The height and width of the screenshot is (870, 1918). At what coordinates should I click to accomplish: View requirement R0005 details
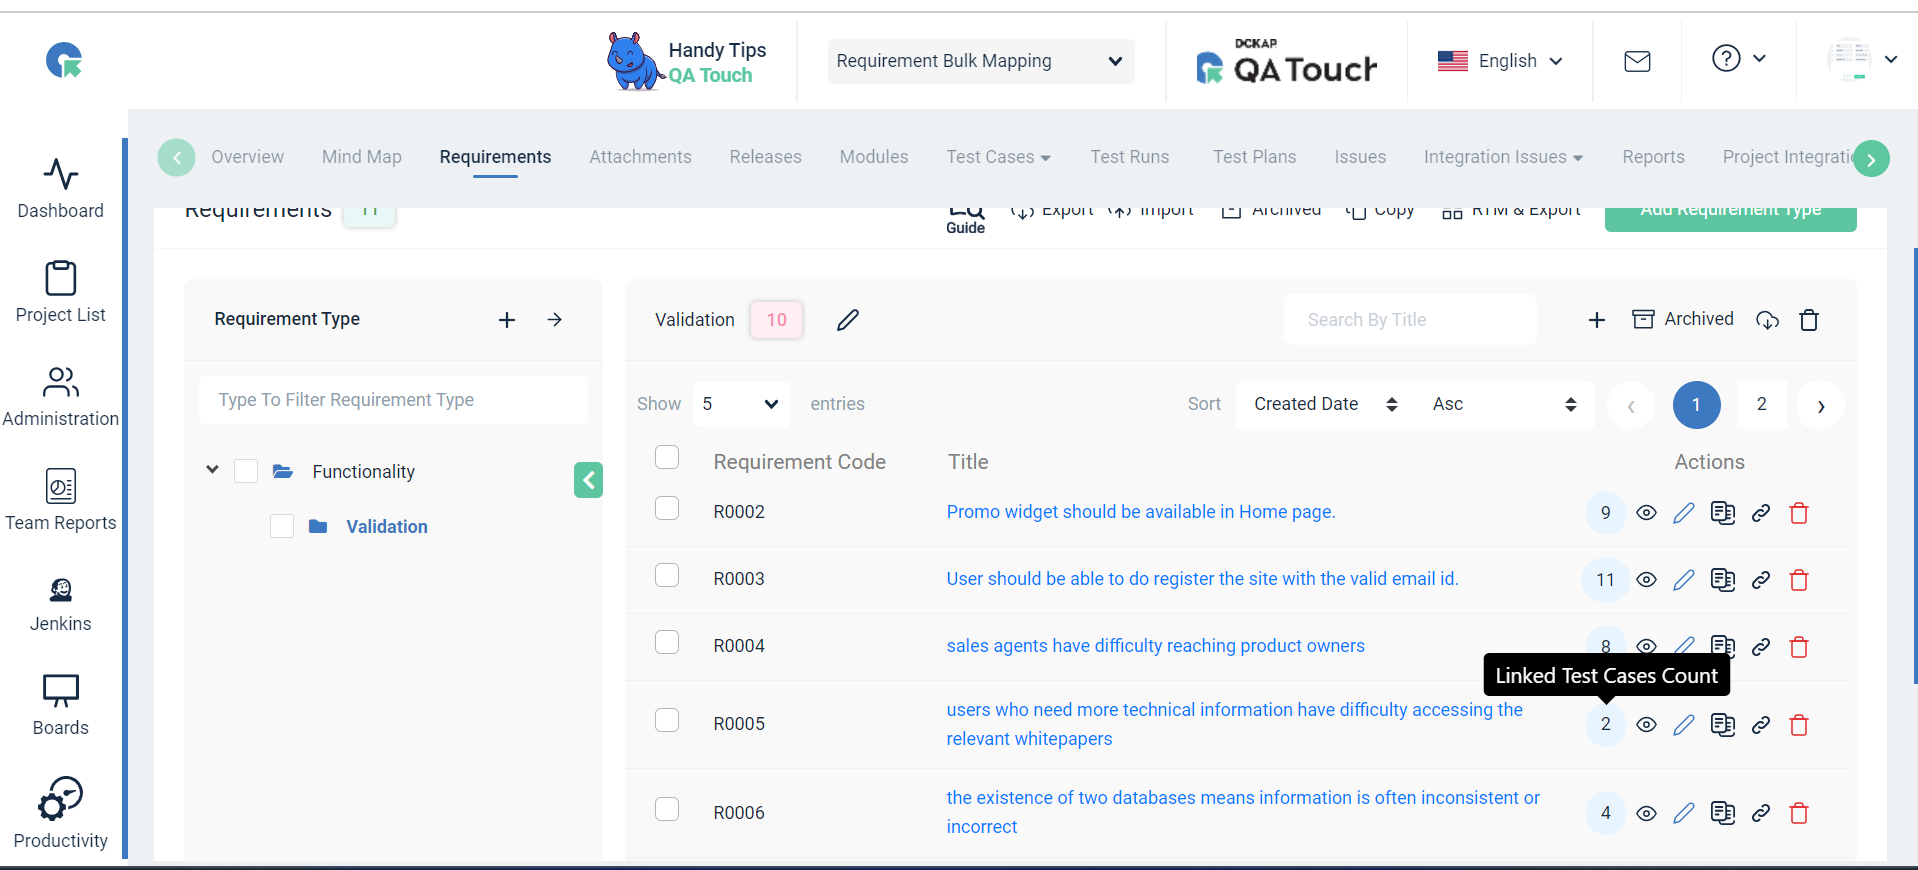(1646, 725)
